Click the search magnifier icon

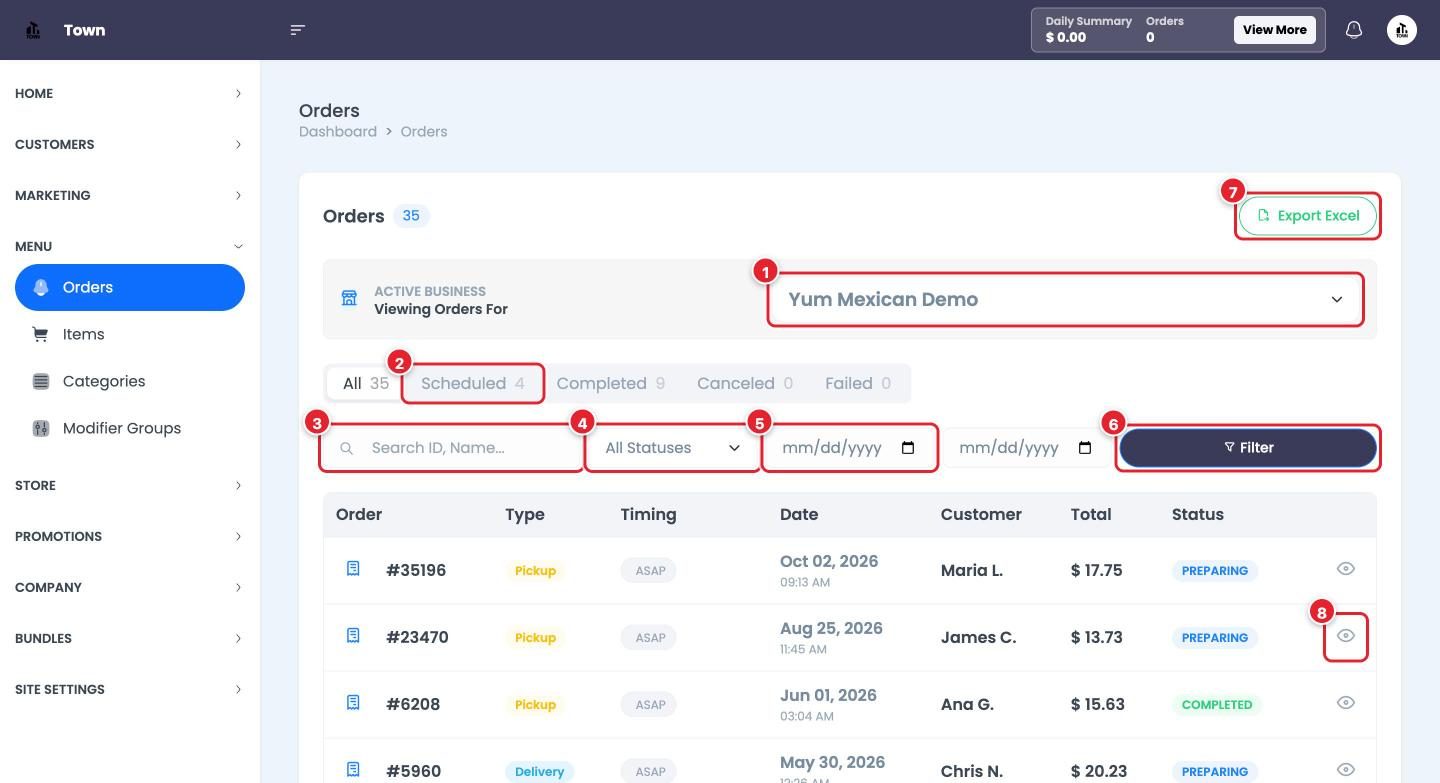tap(346, 448)
